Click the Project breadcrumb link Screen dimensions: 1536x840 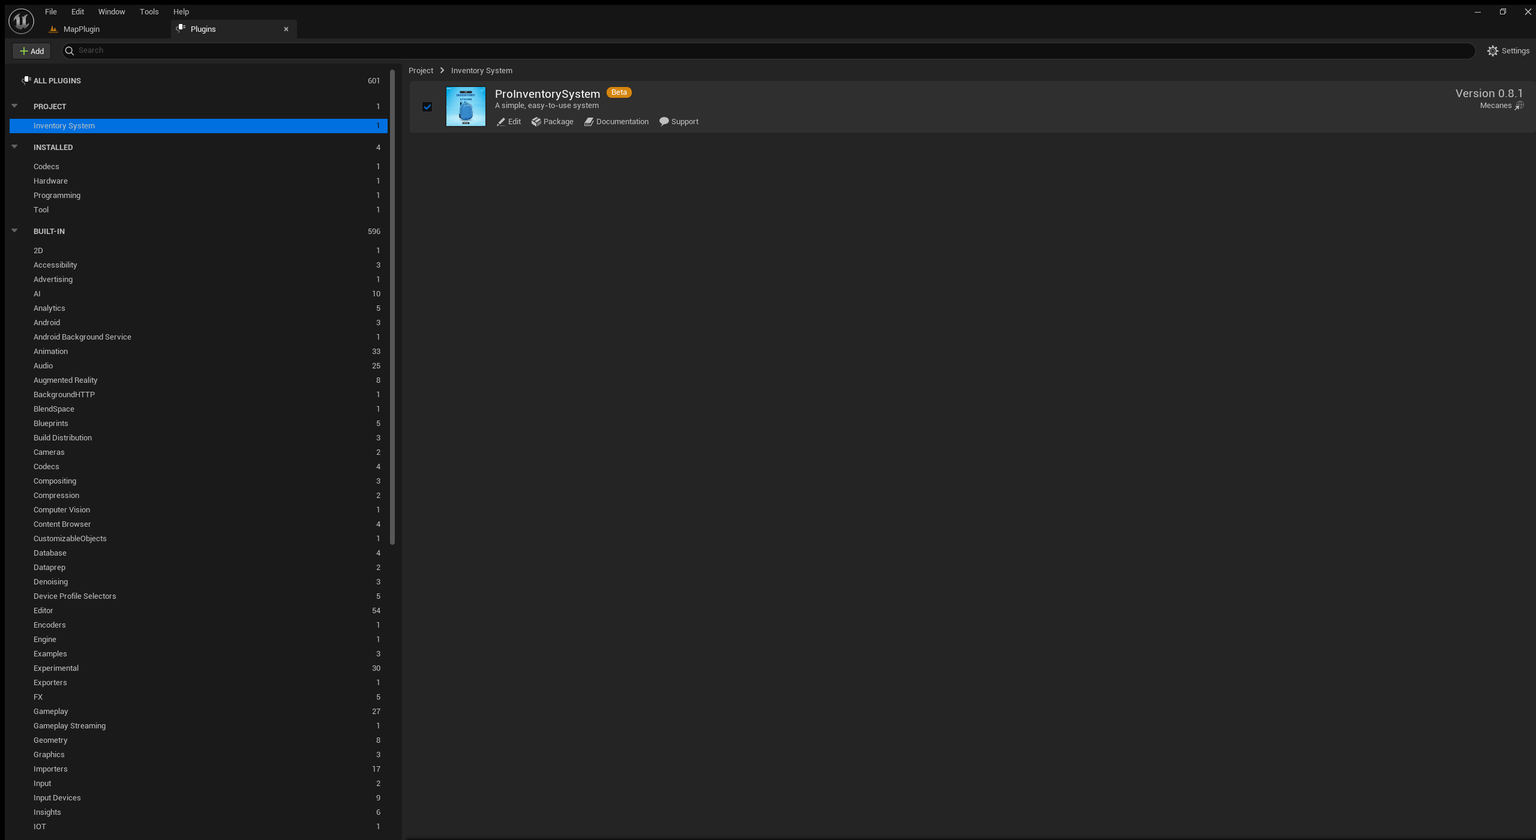click(421, 70)
